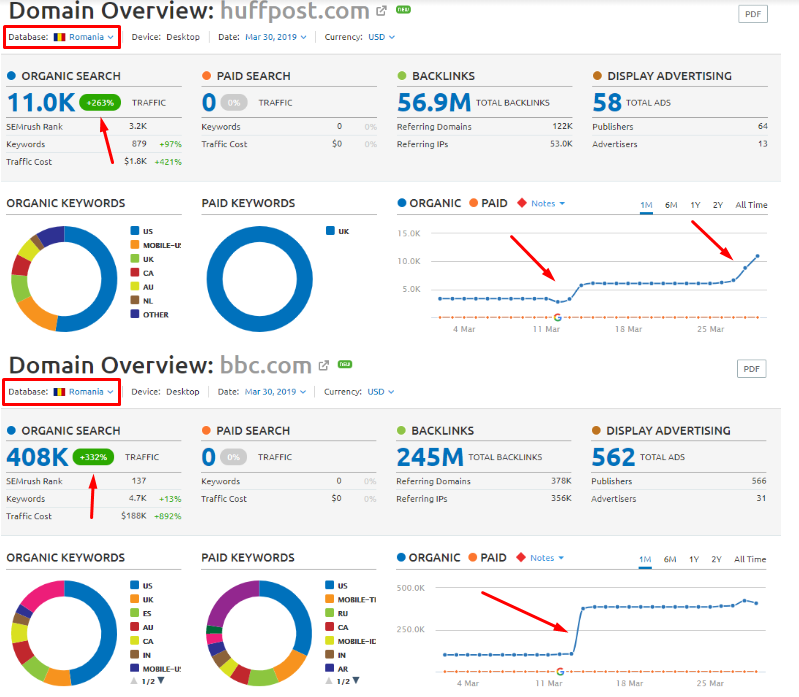Open huffpost.com organic traffic value 11.0K

pos(41,102)
